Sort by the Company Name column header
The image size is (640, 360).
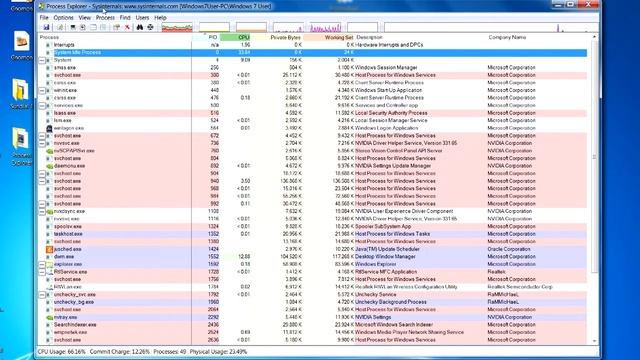(x=538, y=37)
